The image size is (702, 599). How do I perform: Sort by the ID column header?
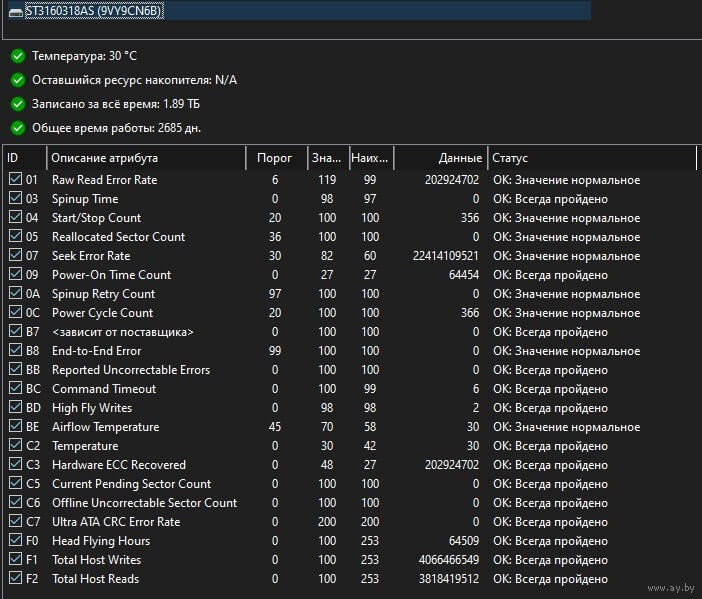[x=24, y=158]
